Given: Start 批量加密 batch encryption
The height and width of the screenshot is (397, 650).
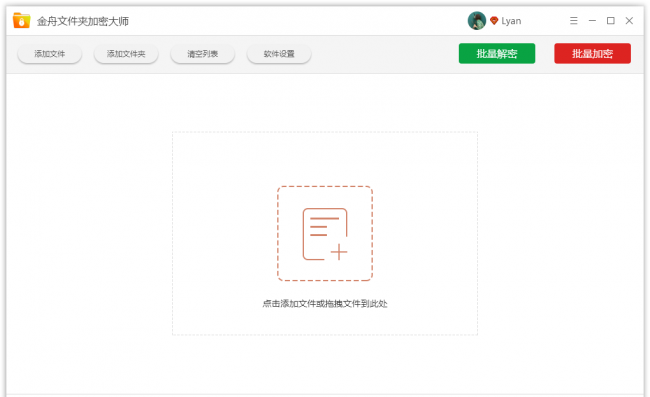Looking at the screenshot, I should pos(592,53).
